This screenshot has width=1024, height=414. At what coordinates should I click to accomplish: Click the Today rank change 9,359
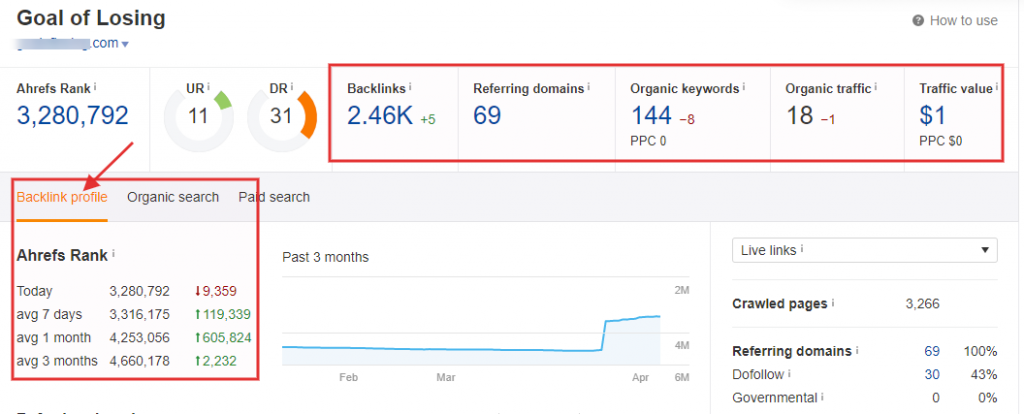click(216, 291)
